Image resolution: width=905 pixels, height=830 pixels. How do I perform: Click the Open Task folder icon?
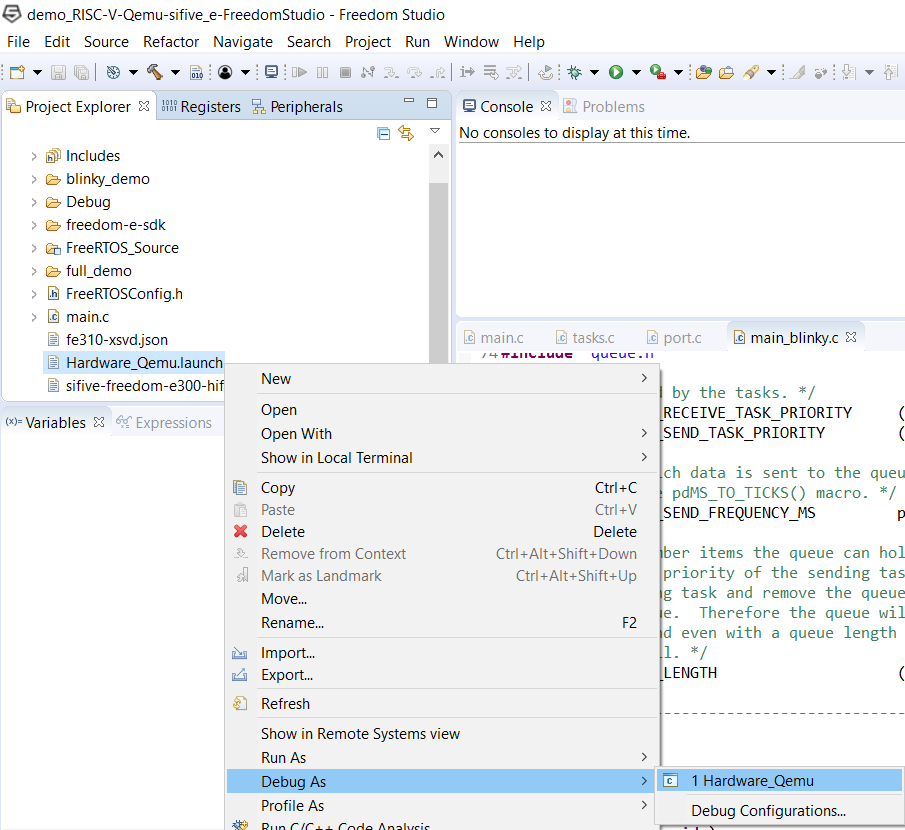pyautogui.click(x=726, y=72)
